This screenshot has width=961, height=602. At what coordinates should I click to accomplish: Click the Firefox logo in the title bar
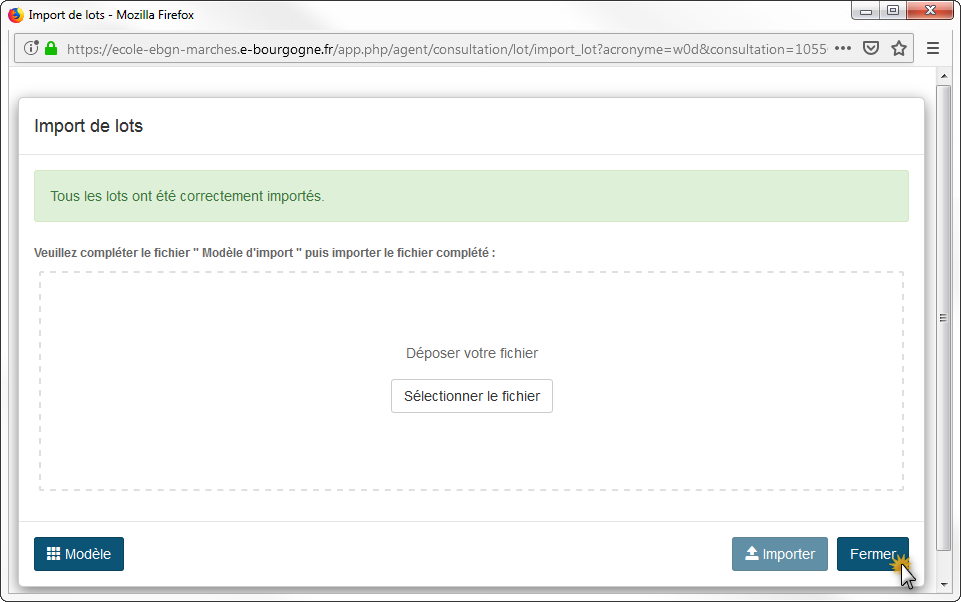coord(16,15)
